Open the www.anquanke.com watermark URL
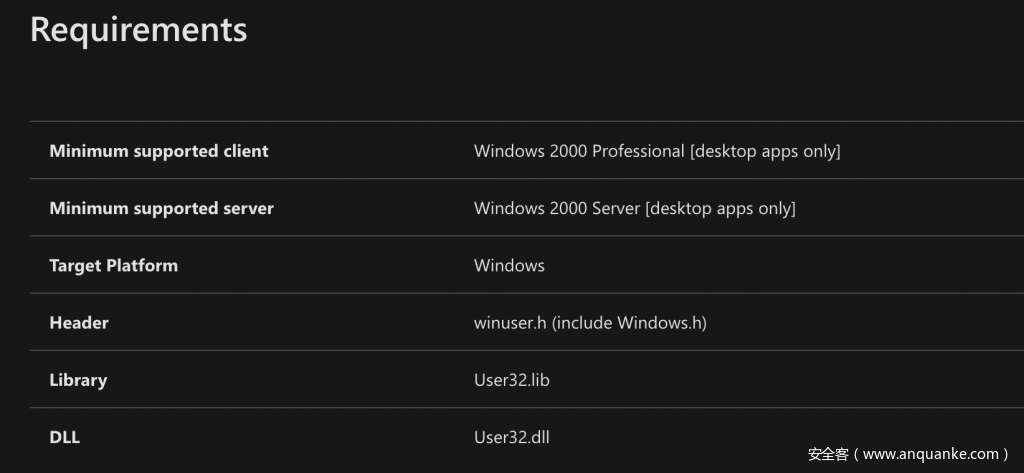1024x473 pixels. 929,454
